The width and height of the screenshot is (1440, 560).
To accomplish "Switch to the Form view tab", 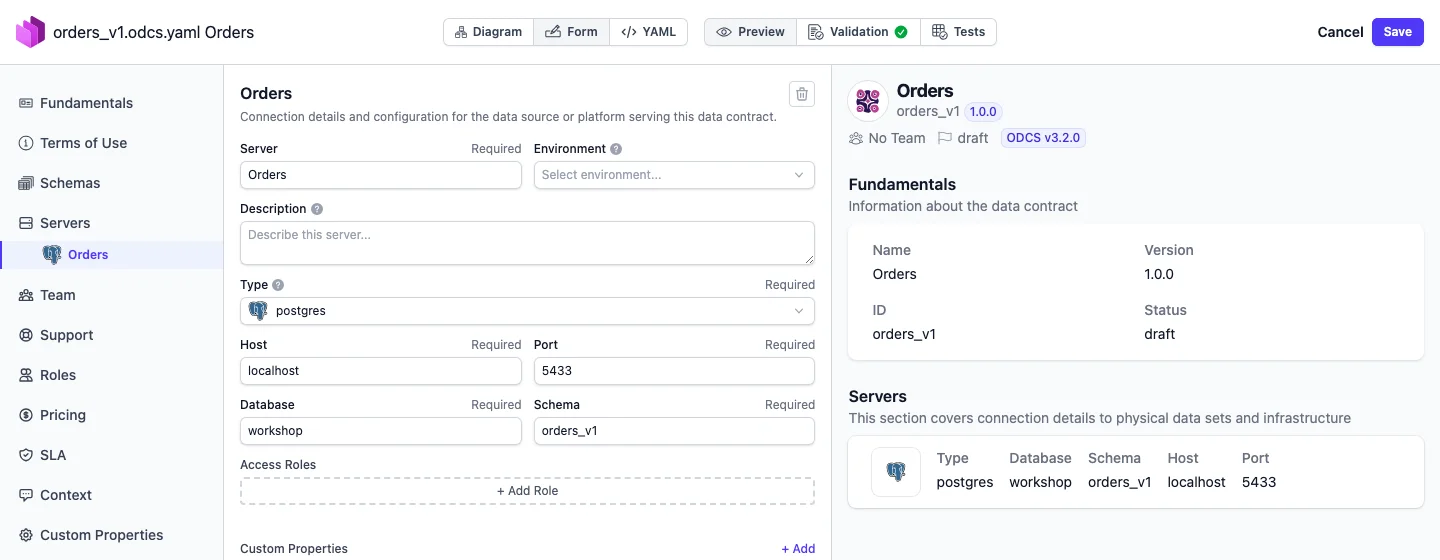I will point(571,32).
